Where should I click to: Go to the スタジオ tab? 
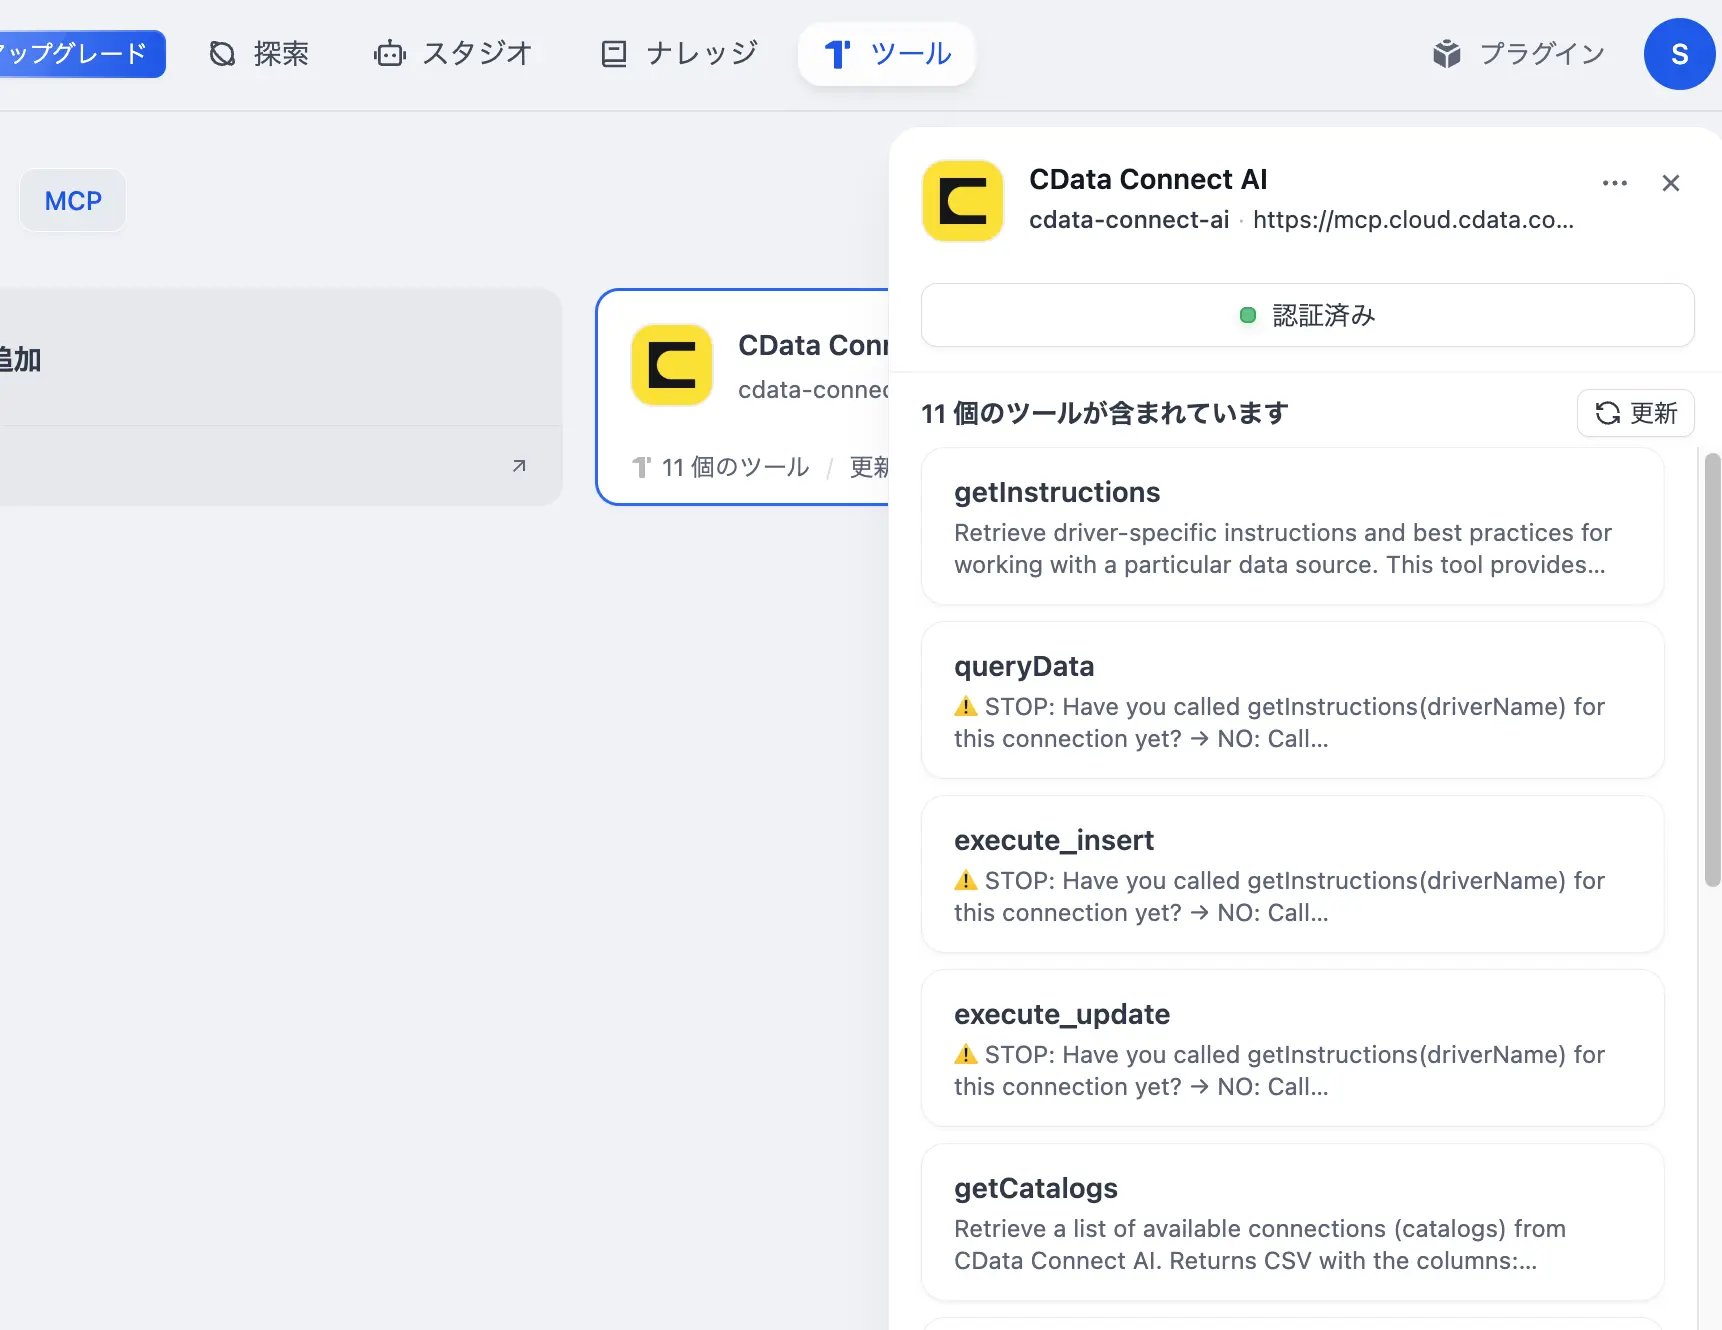(x=453, y=54)
